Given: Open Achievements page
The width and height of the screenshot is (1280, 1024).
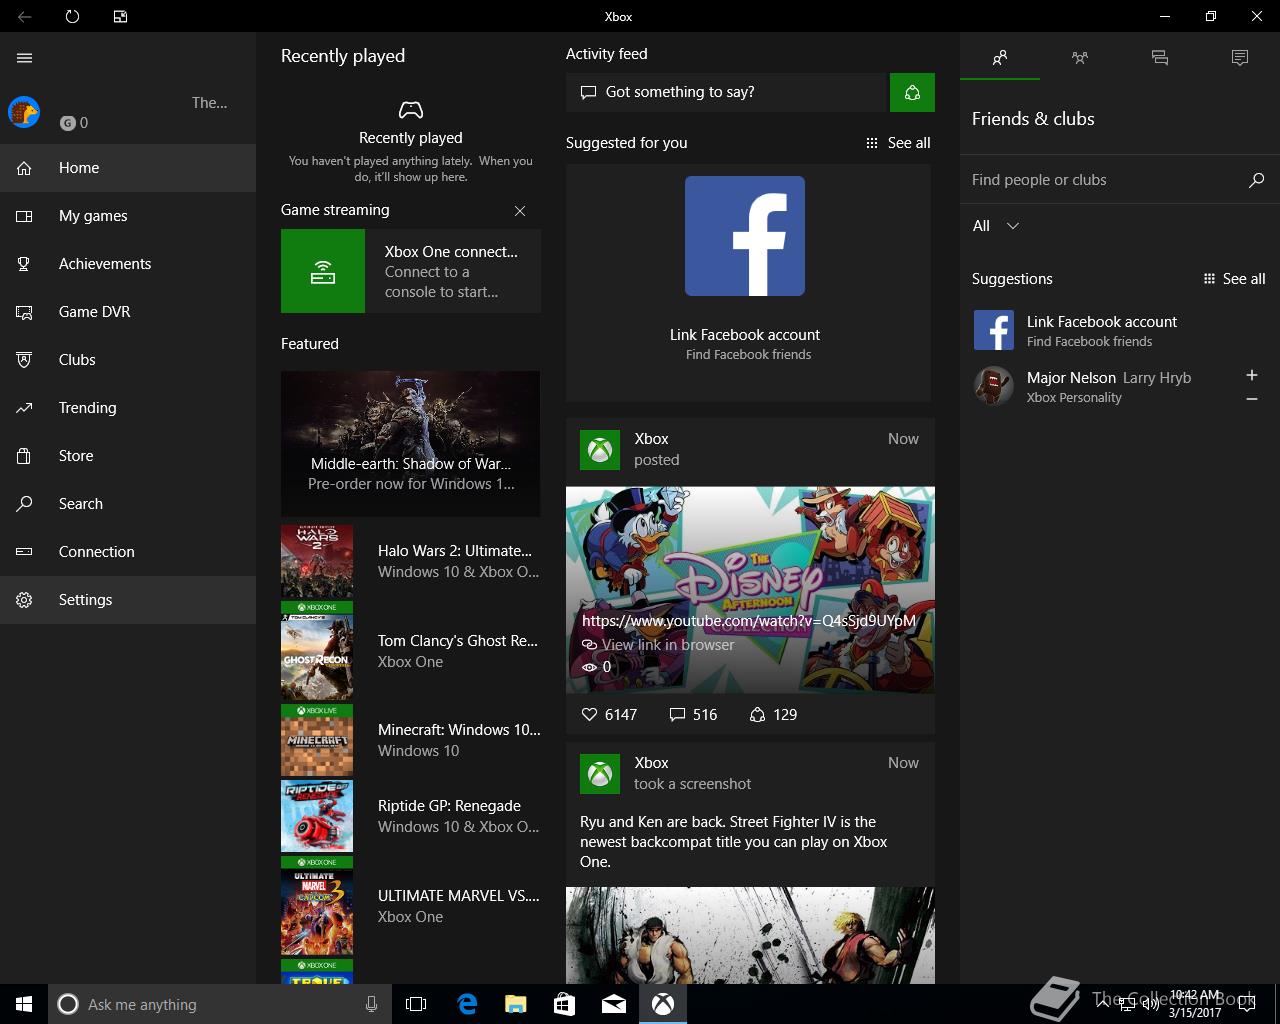Looking at the screenshot, I should click(x=128, y=264).
